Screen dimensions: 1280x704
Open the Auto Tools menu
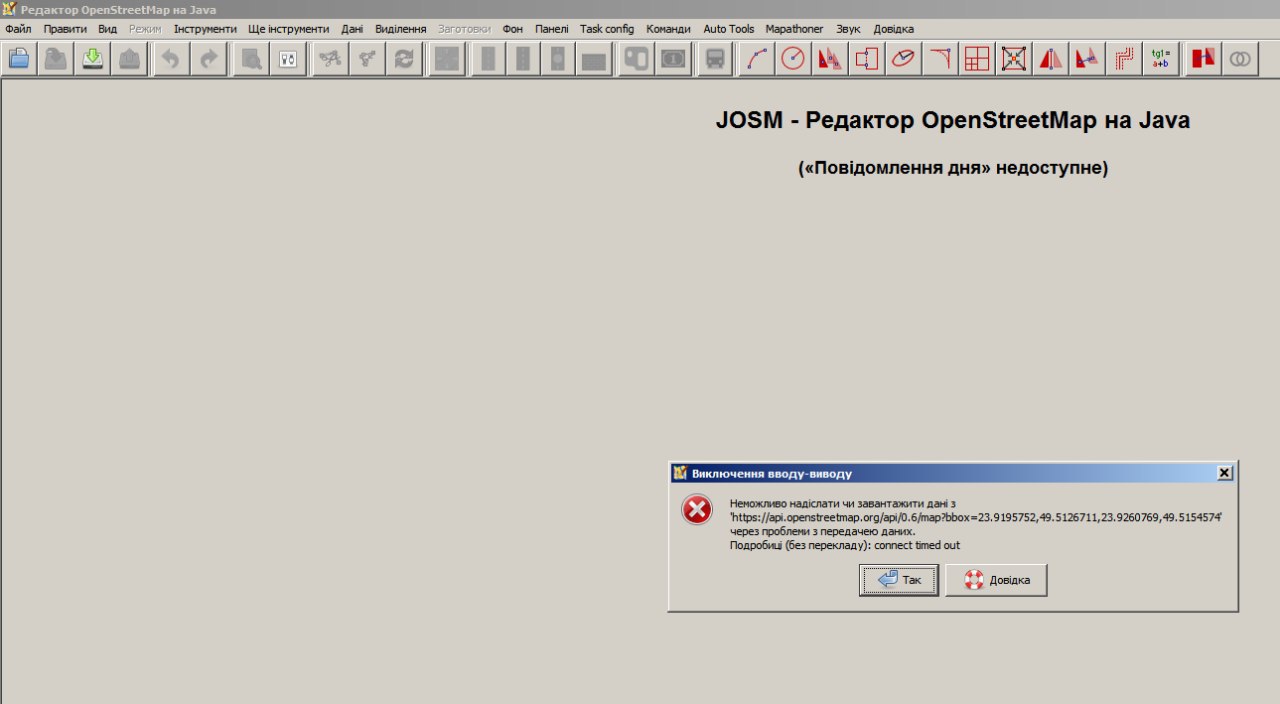coord(729,29)
